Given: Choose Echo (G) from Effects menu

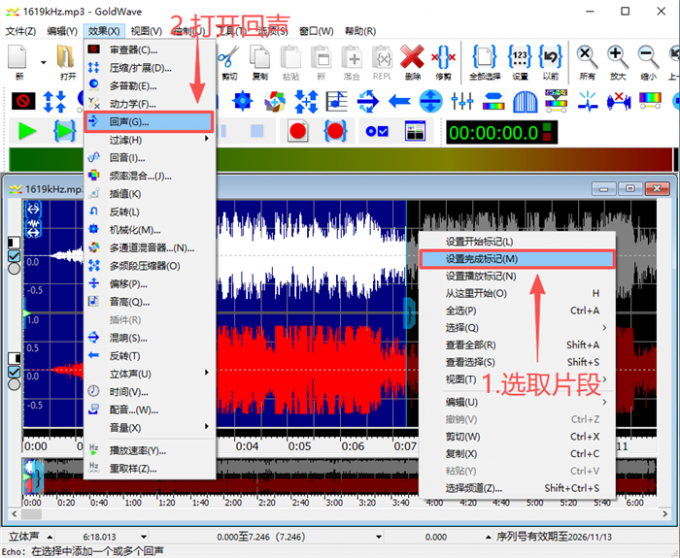Looking at the screenshot, I should pos(149,122).
